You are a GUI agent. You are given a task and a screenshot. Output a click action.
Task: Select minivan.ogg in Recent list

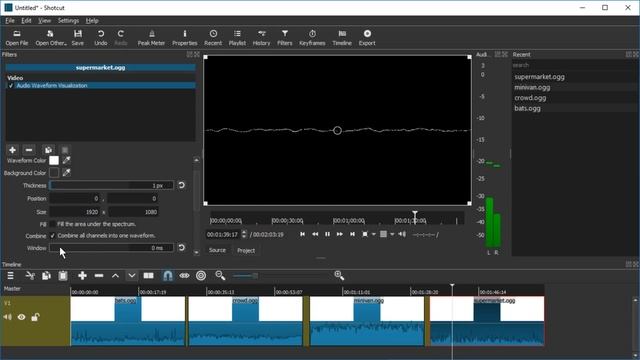(x=532, y=87)
